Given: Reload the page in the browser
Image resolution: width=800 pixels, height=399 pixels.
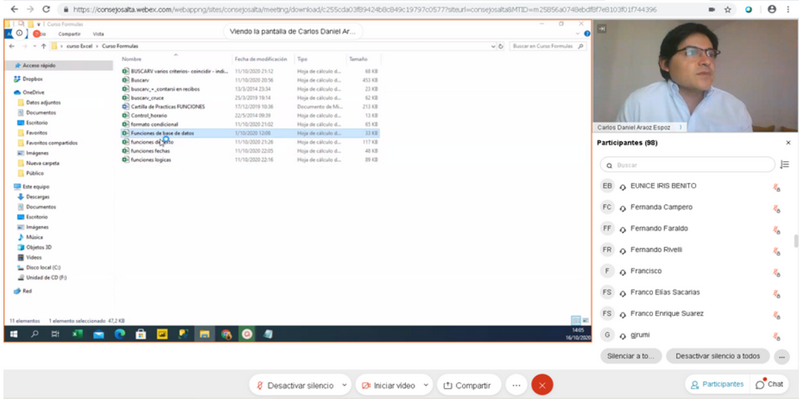Looking at the screenshot, I should 46,9.
